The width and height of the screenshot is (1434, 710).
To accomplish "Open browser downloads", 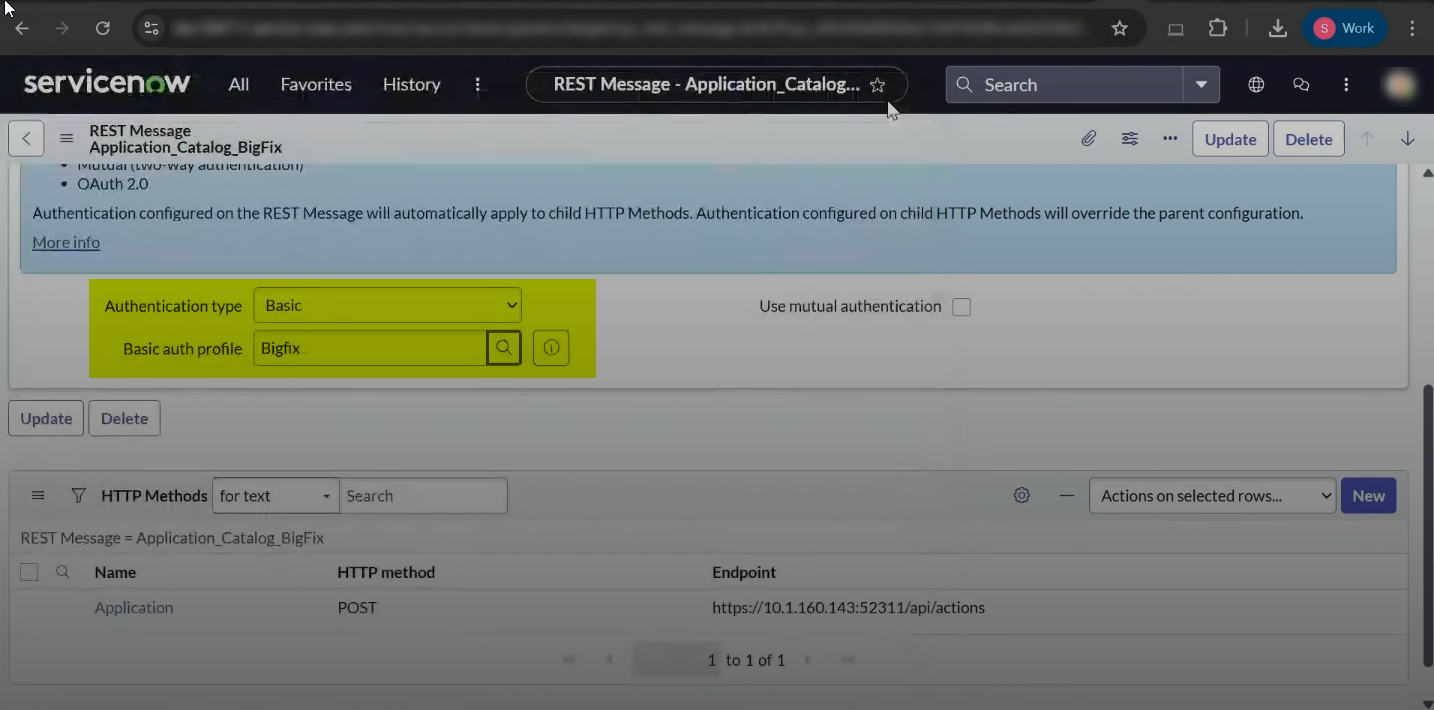I will [x=1277, y=28].
